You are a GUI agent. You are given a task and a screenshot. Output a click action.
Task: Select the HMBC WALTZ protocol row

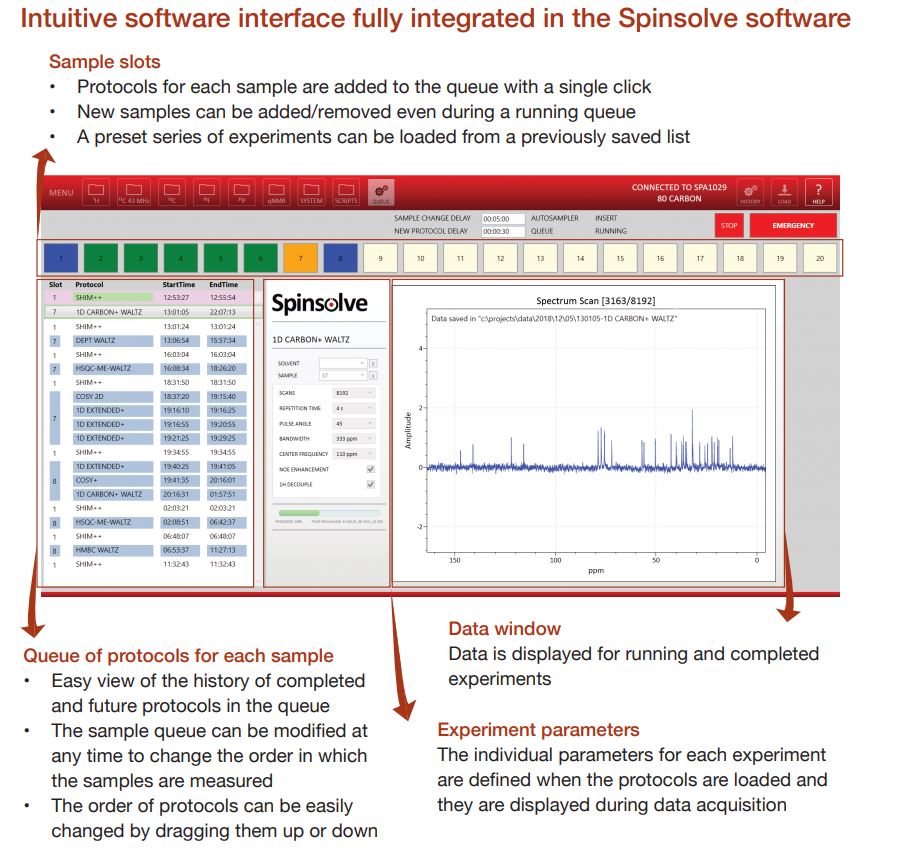pyautogui.click(x=148, y=550)
